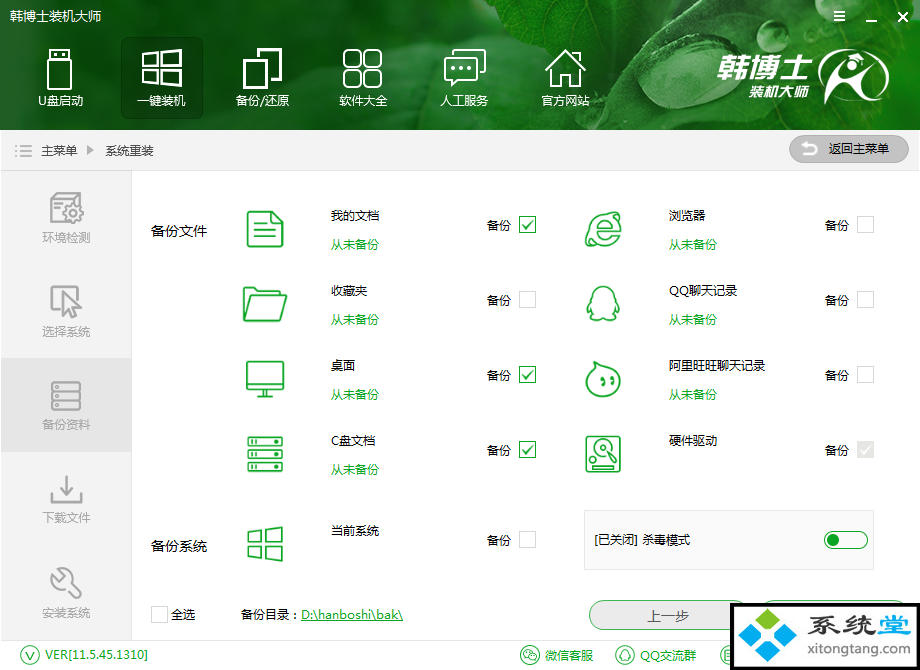Image resolution: width=920 pixels, height=670 pixels.
Task: Click the 收藏夹 folder icon
Action: tap(265, 304)
